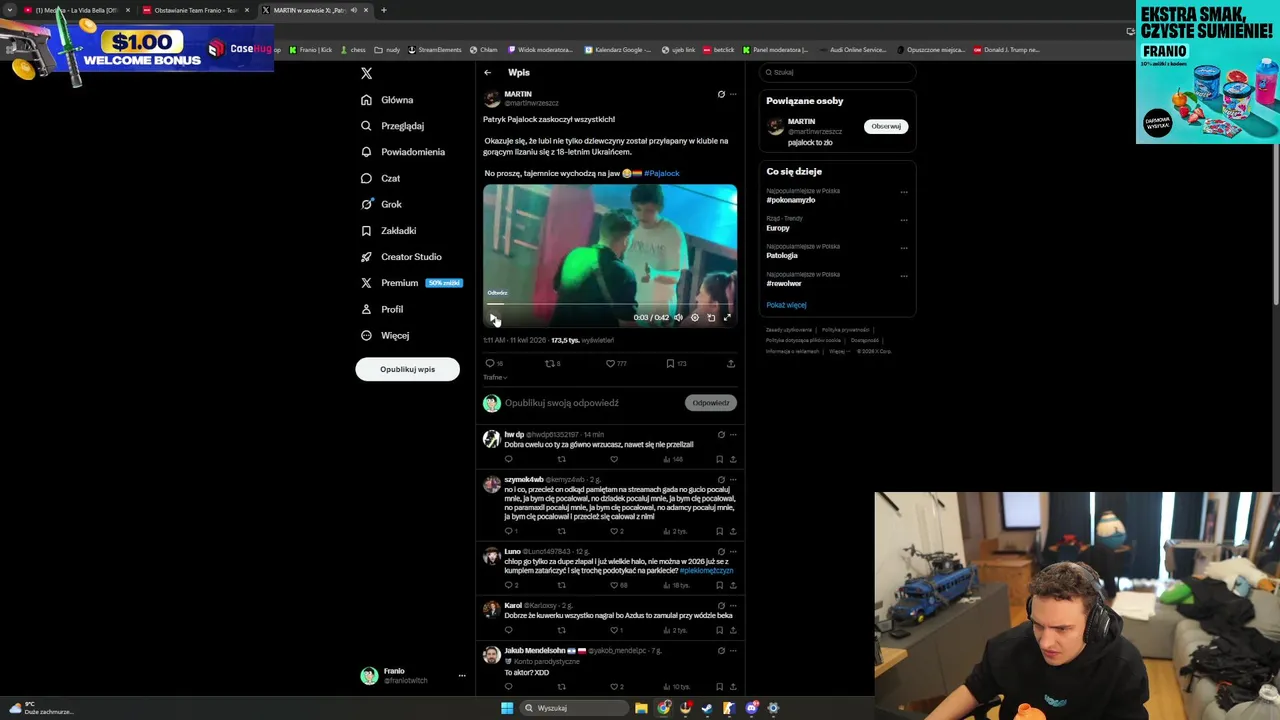Open more options on szymek4wb reply
Viewport: 1280px width, 720px height.
tap(733, 480)
